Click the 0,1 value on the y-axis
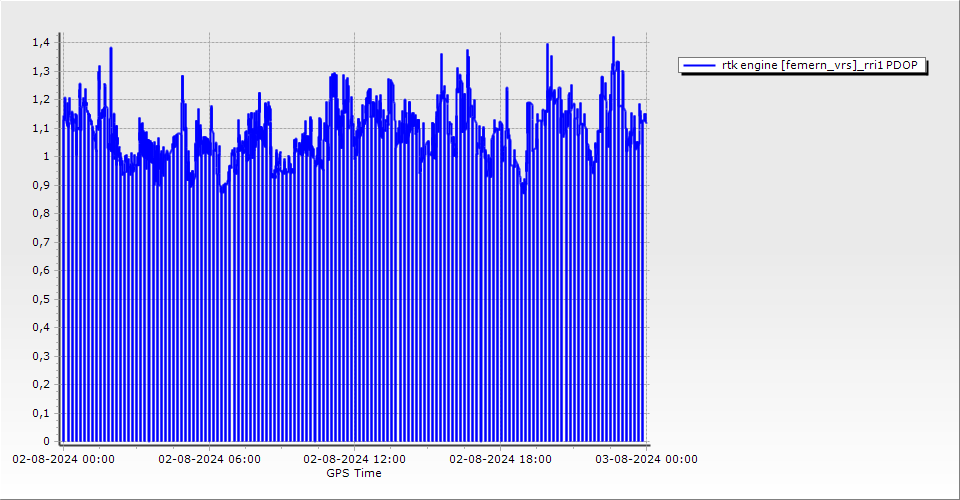This screenshot has width=960, height=500. [x=41, y=413]
